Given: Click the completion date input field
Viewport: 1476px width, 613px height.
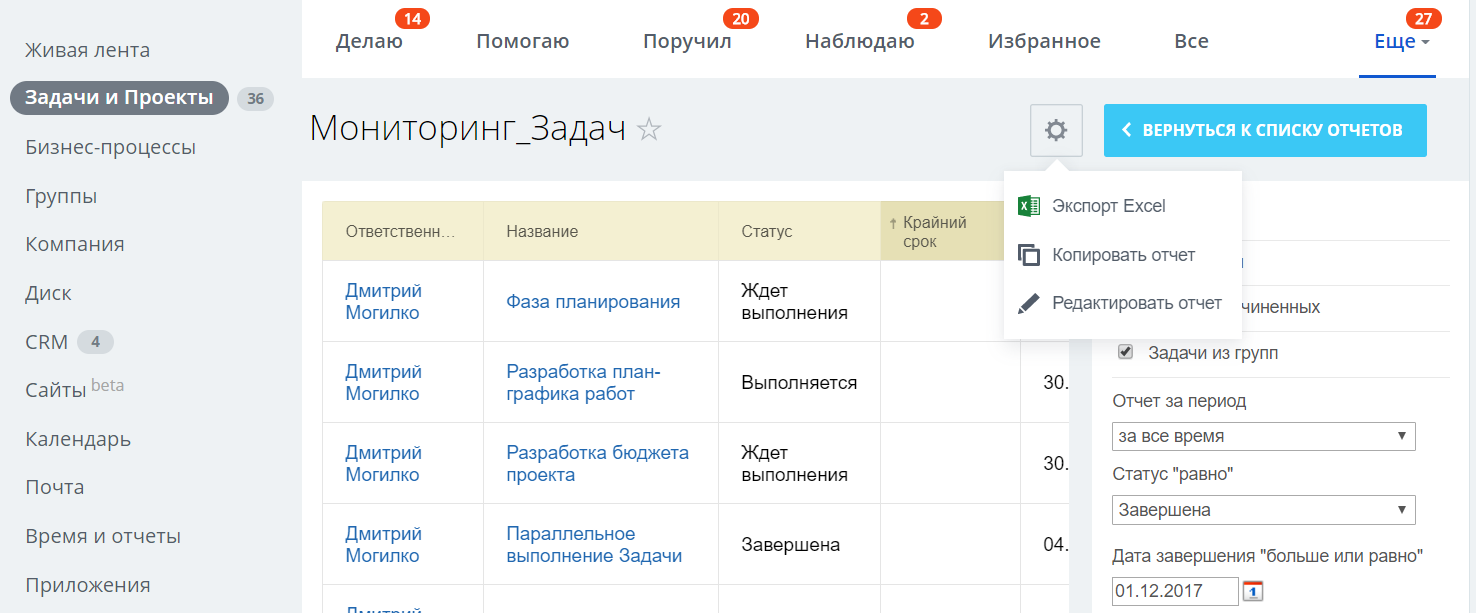Looking at the screenshot, I should tap(1174, 591).
